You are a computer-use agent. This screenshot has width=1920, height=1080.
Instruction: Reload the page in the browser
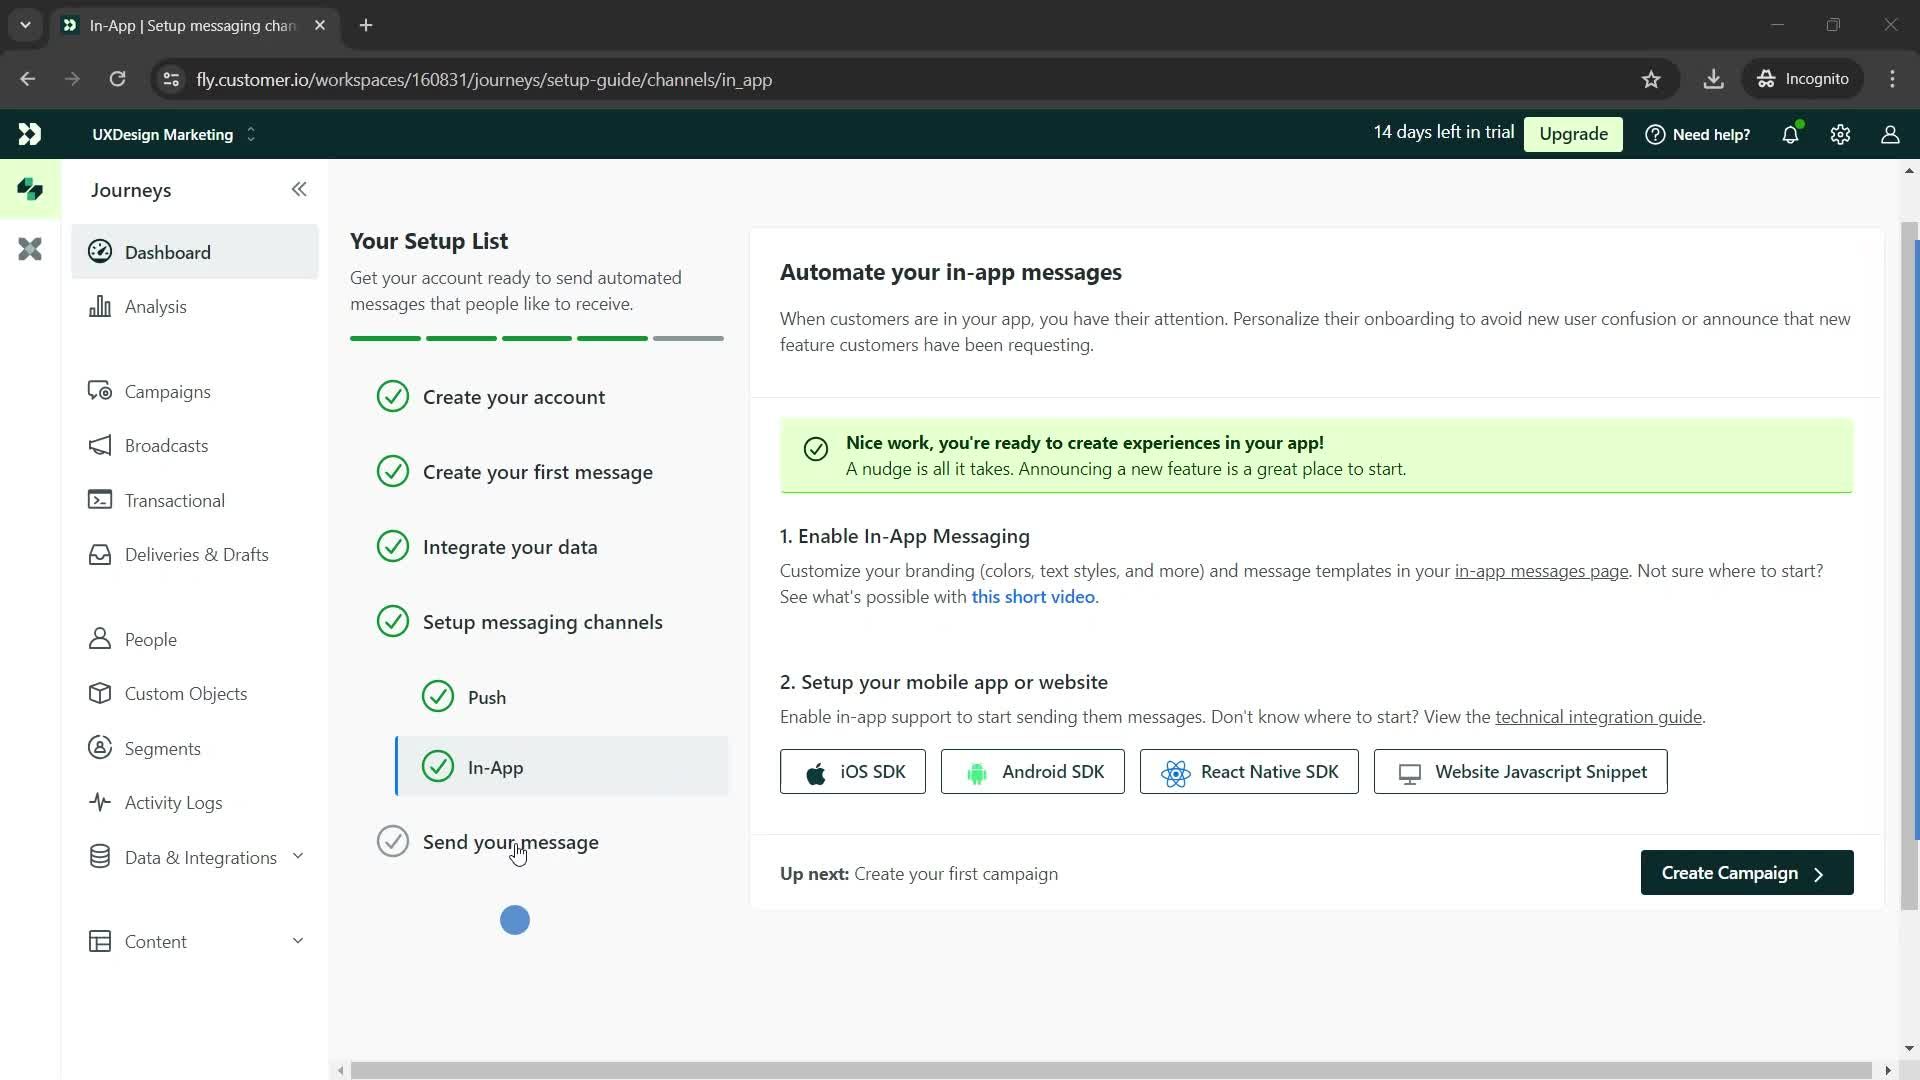118,79
